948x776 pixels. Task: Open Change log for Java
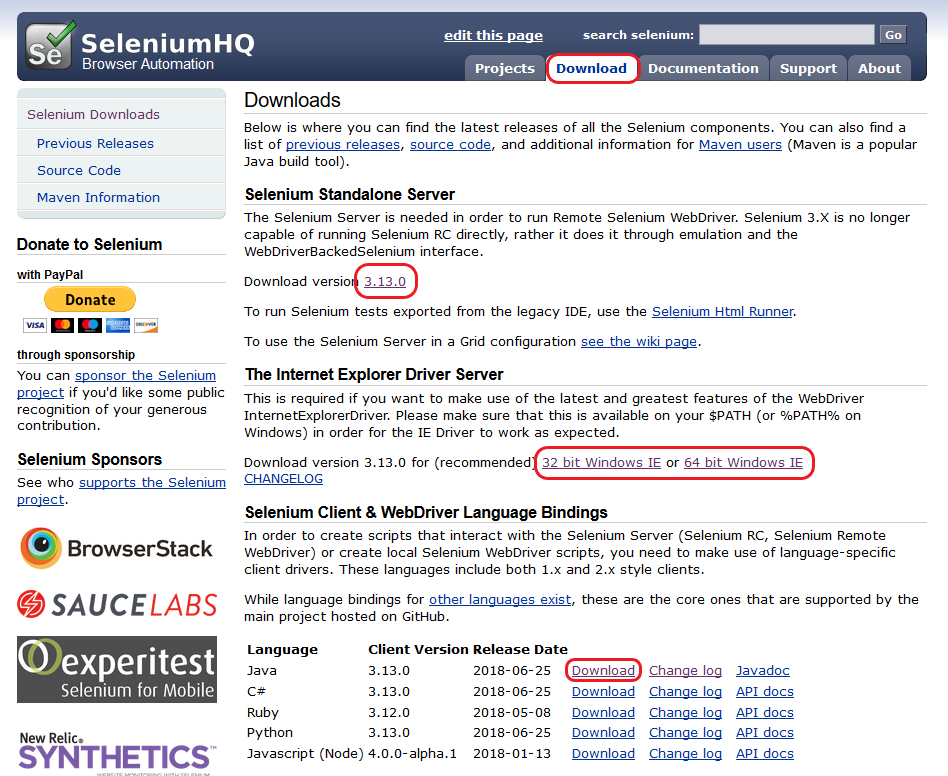click(x=685, y=671)
